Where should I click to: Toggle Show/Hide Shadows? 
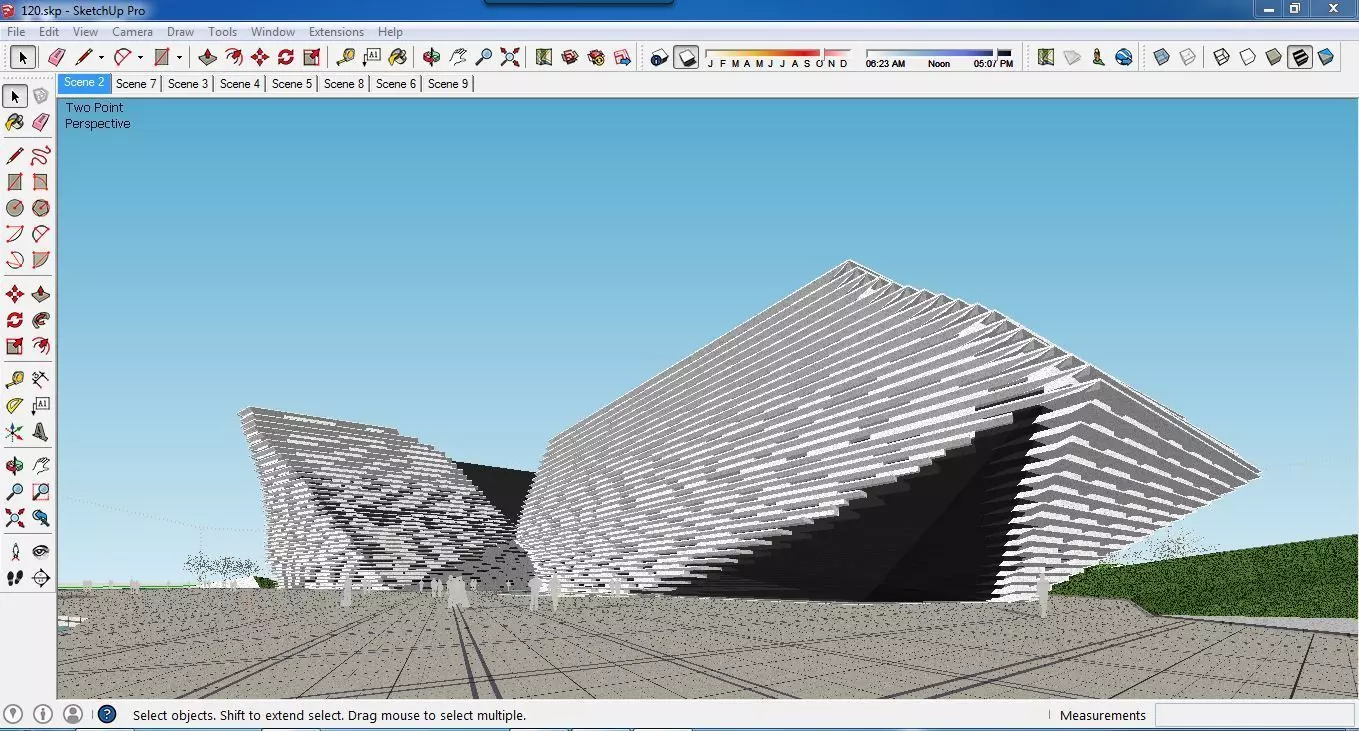[686, 57]
